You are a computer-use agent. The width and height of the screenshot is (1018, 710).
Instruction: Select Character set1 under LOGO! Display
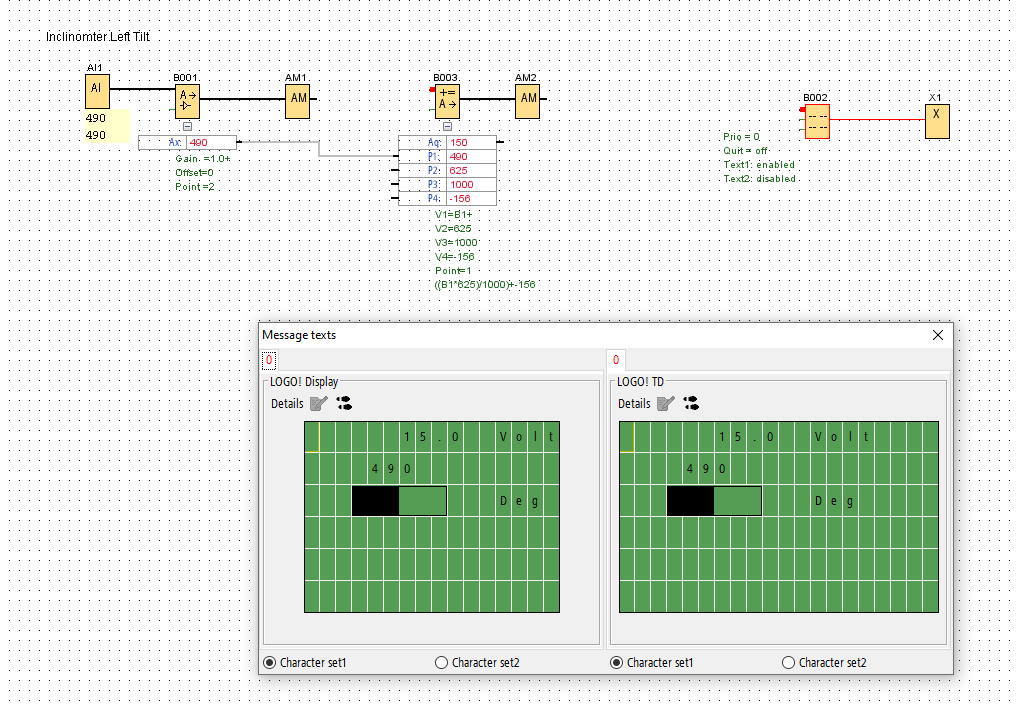[269, 662]
